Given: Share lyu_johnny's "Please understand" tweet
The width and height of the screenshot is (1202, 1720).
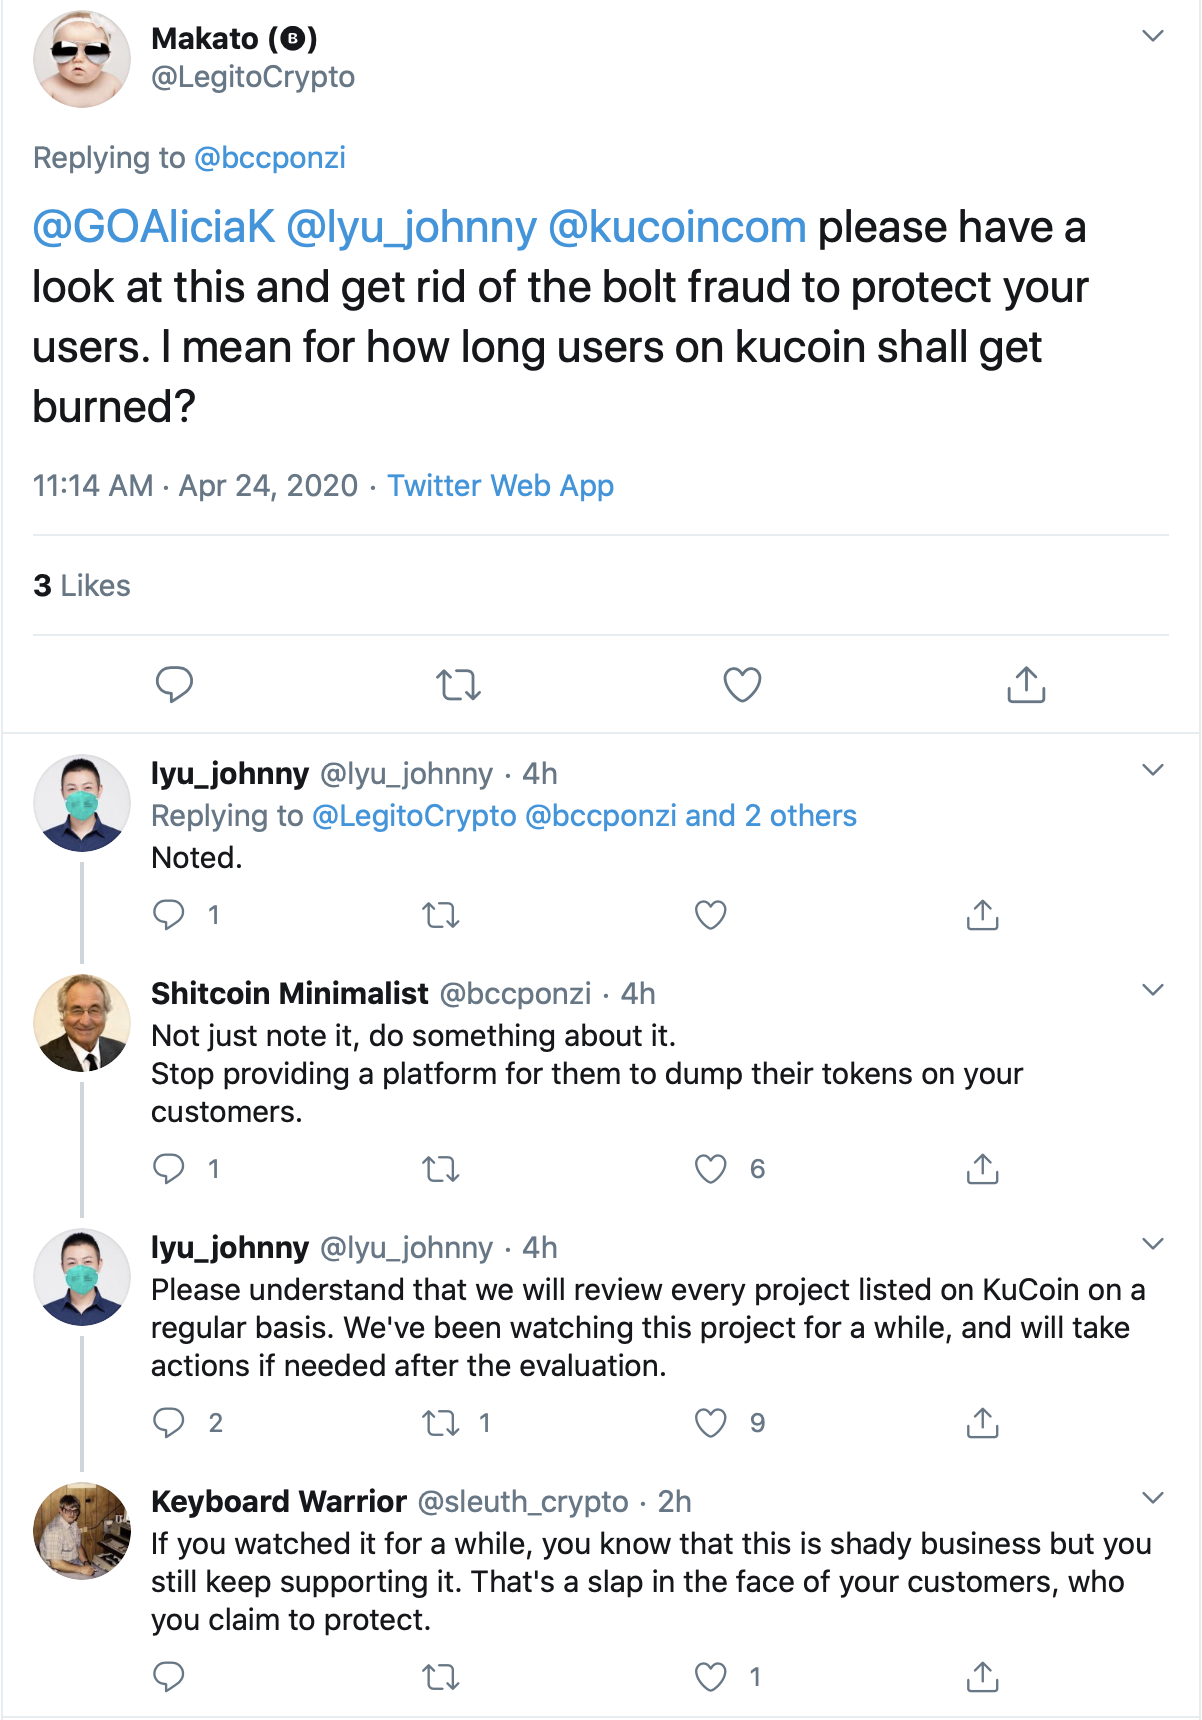Looking at the screenshot, I should (983, 1423).
